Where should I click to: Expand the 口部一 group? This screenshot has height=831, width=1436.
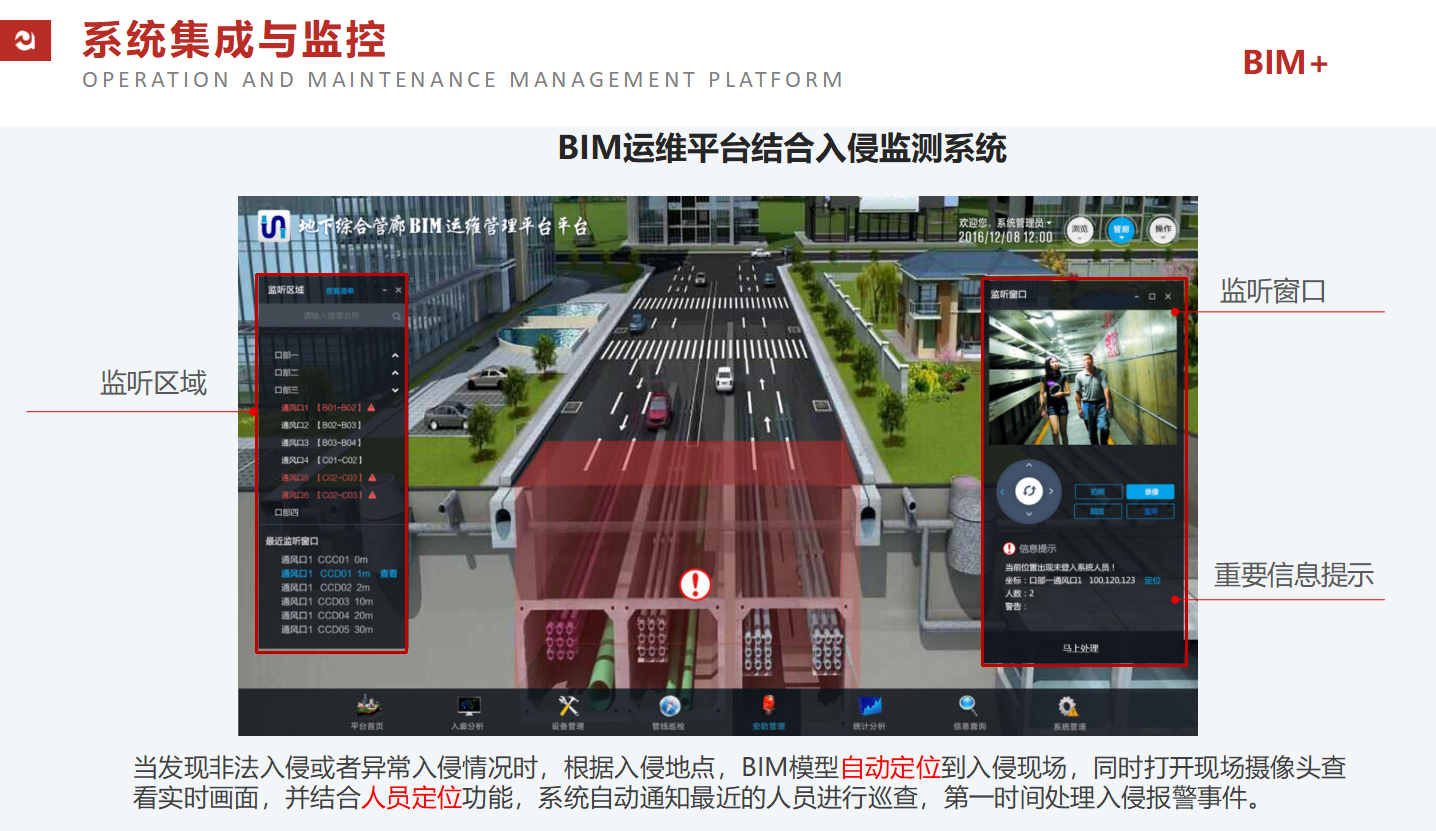[x=394, y=355]
